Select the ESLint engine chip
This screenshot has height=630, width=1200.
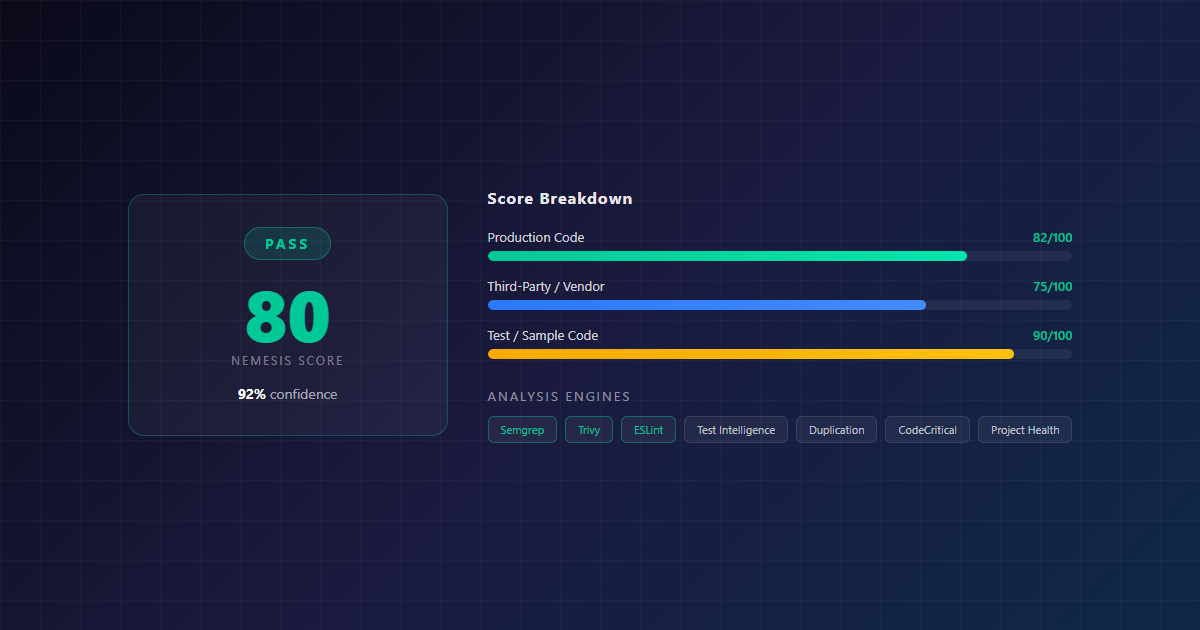[648, 430]
